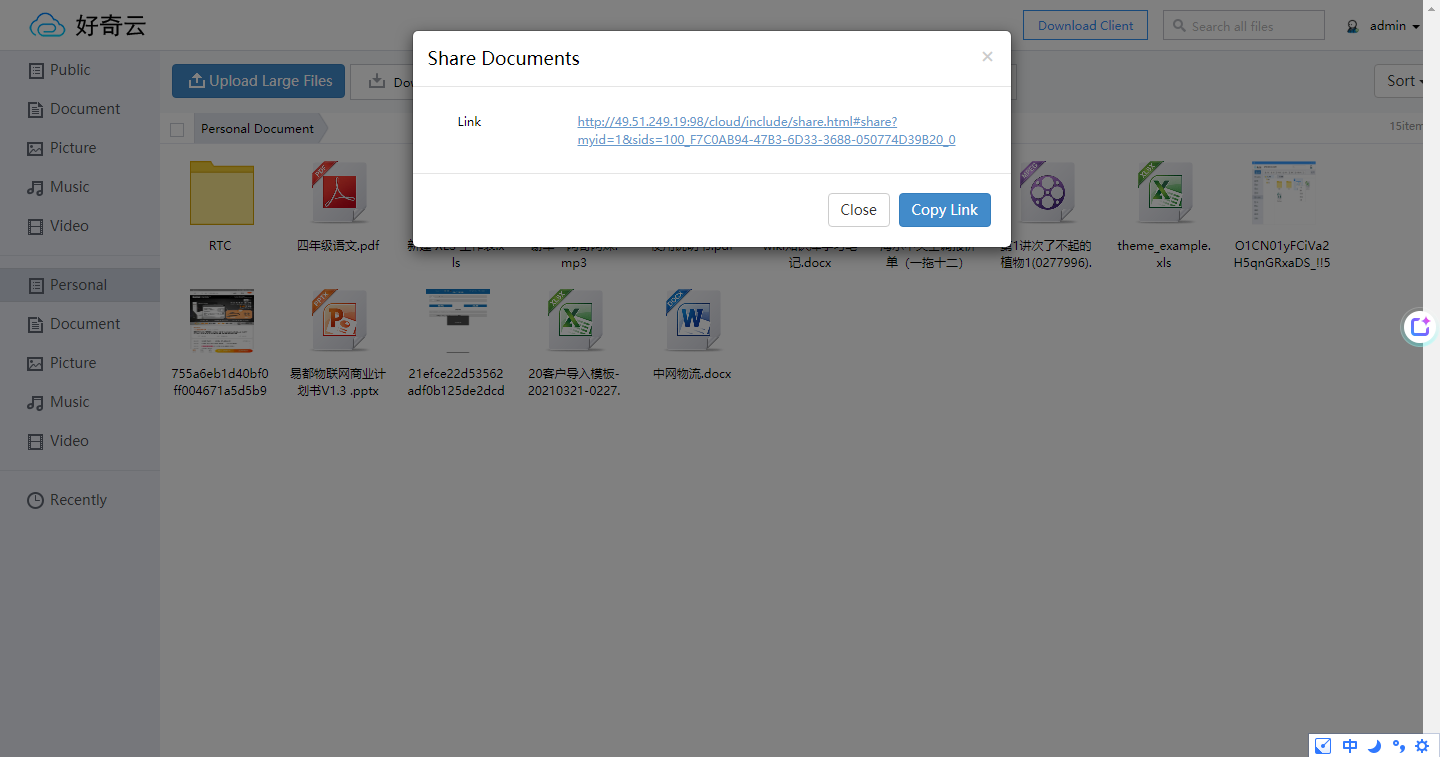Open the 易都物联网商业计划书 pptx icon

pyautogui.click(x=339, y=321)
